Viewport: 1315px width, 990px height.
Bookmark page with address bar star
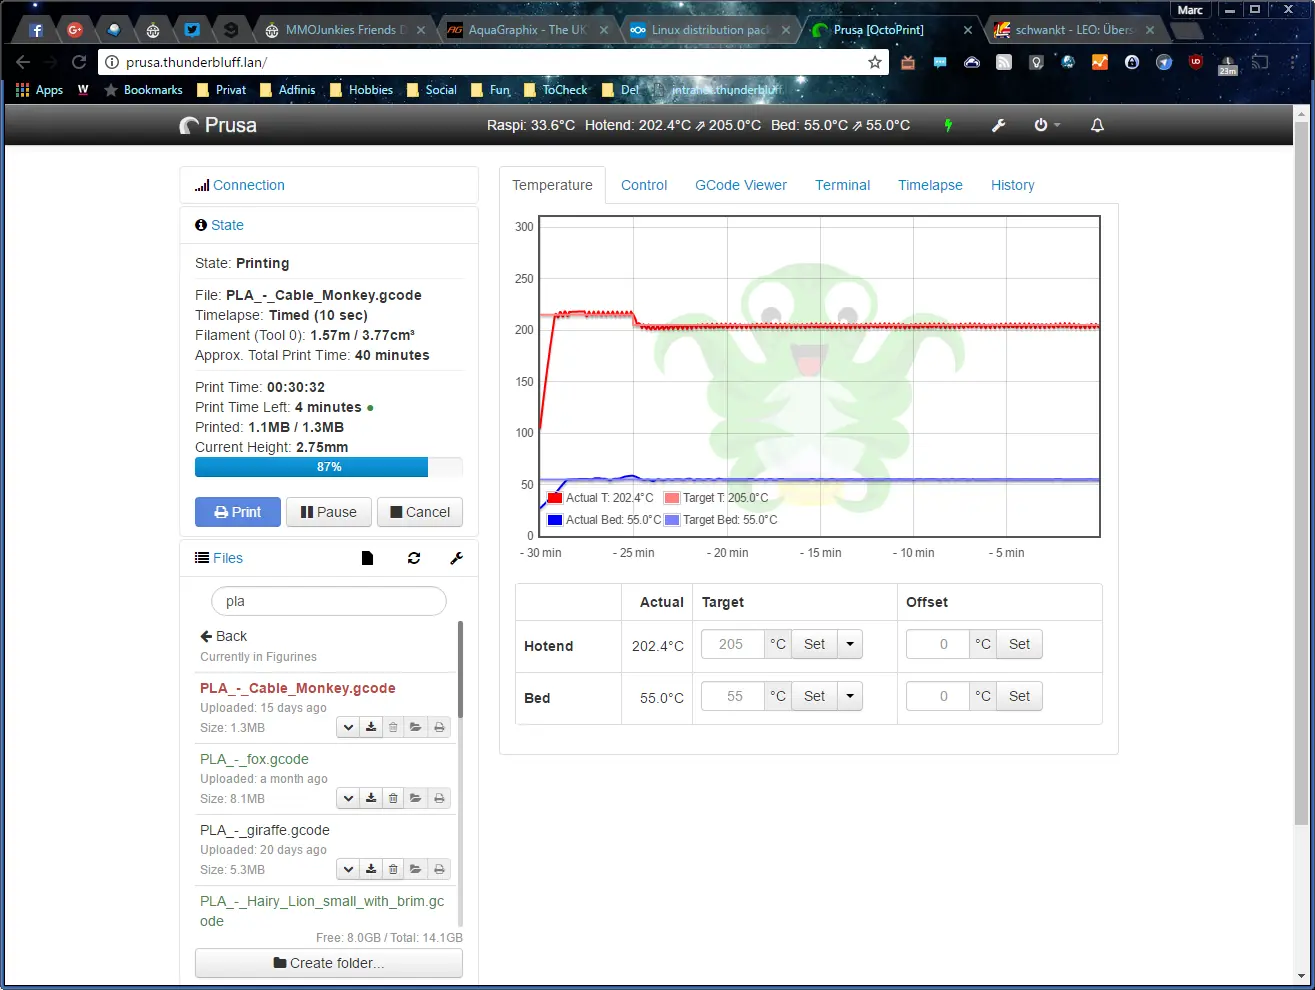[875, 62]
